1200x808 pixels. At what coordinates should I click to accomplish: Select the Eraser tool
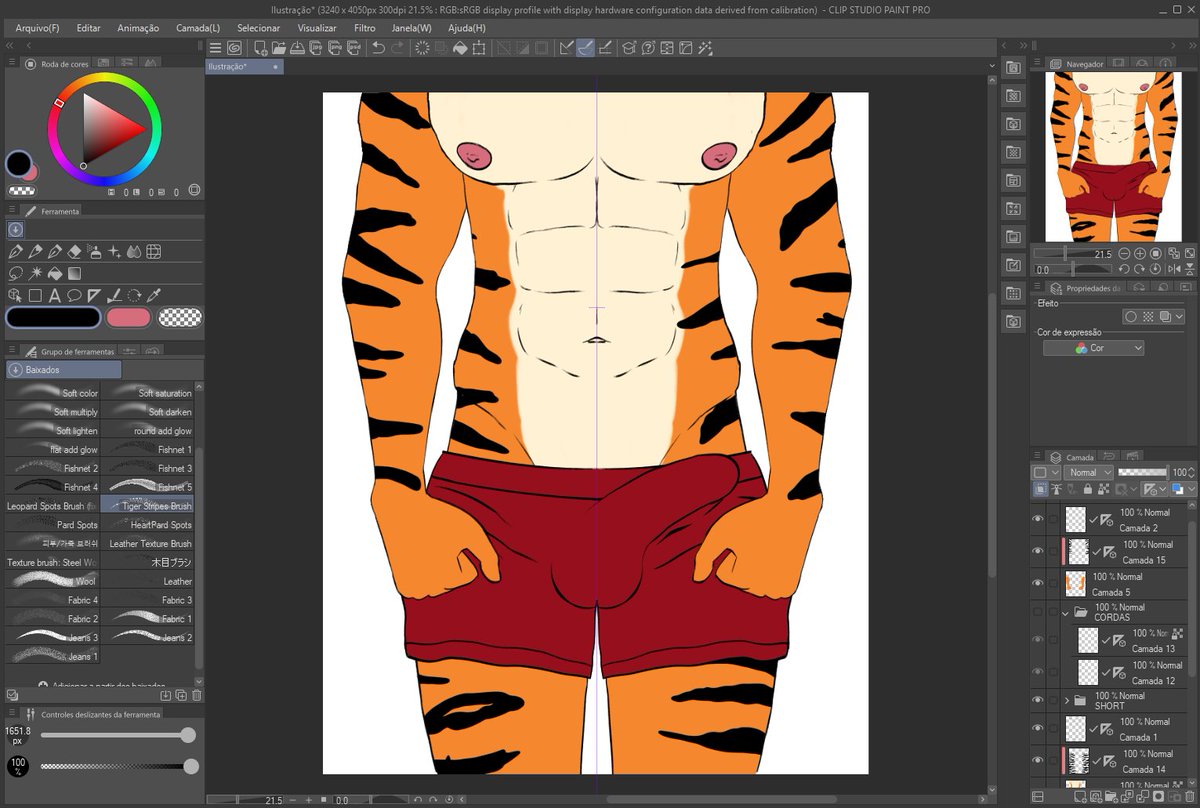(75, 252)
